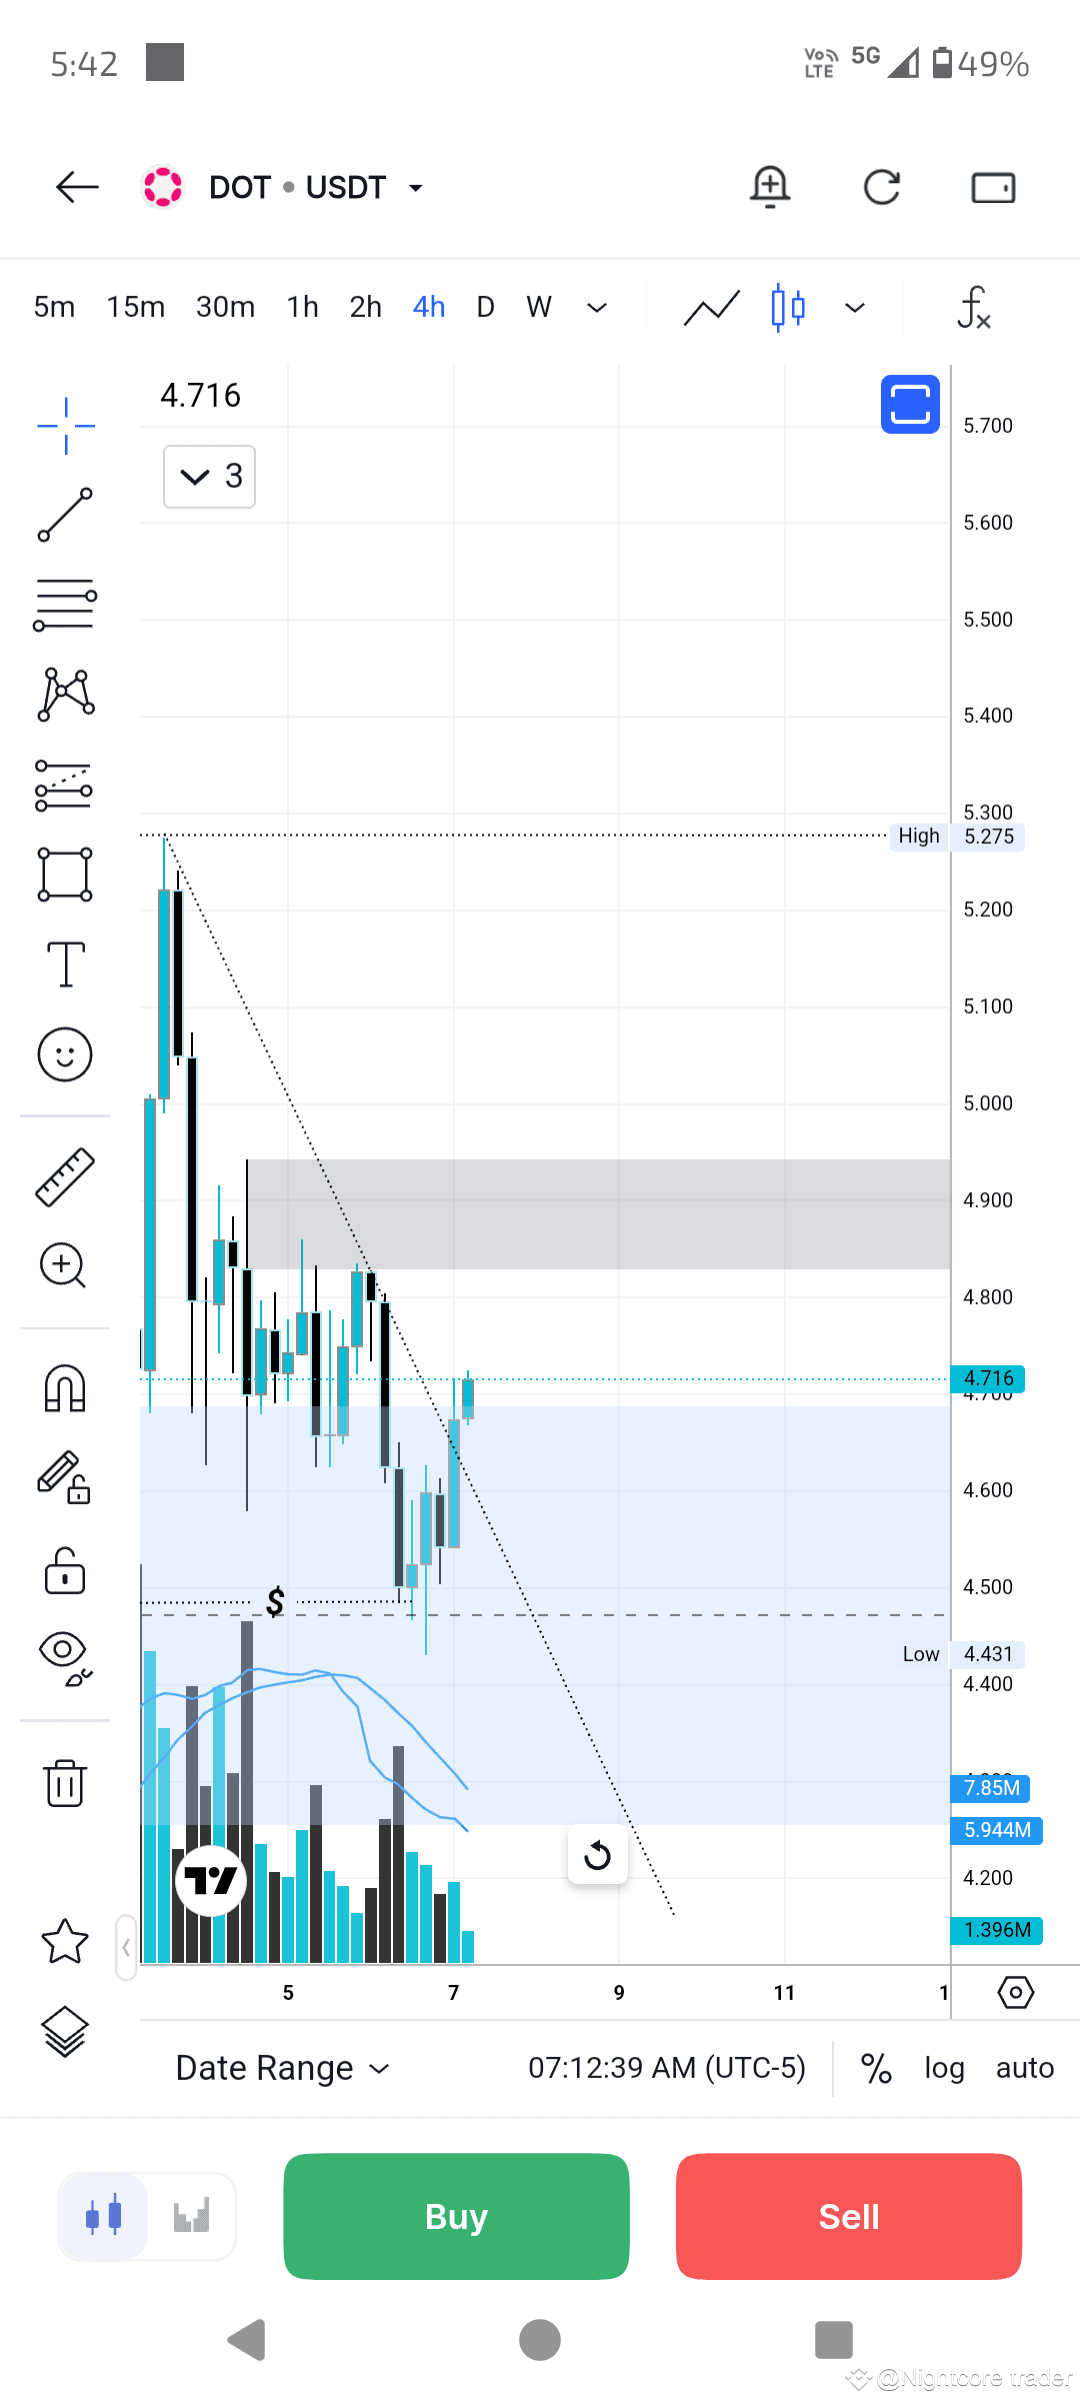Select the XABCD pattern tool
The height and width of the screenshot is (2400, 1080).
pos(65,694)
